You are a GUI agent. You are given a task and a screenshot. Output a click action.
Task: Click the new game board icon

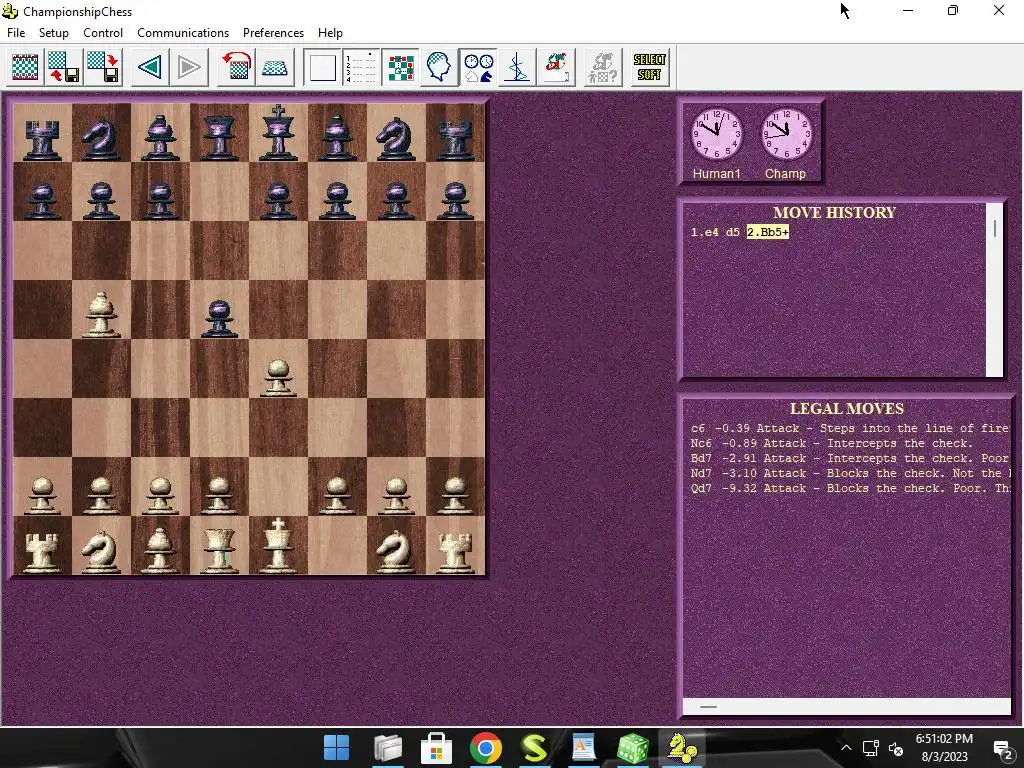(x=25, y=67)
